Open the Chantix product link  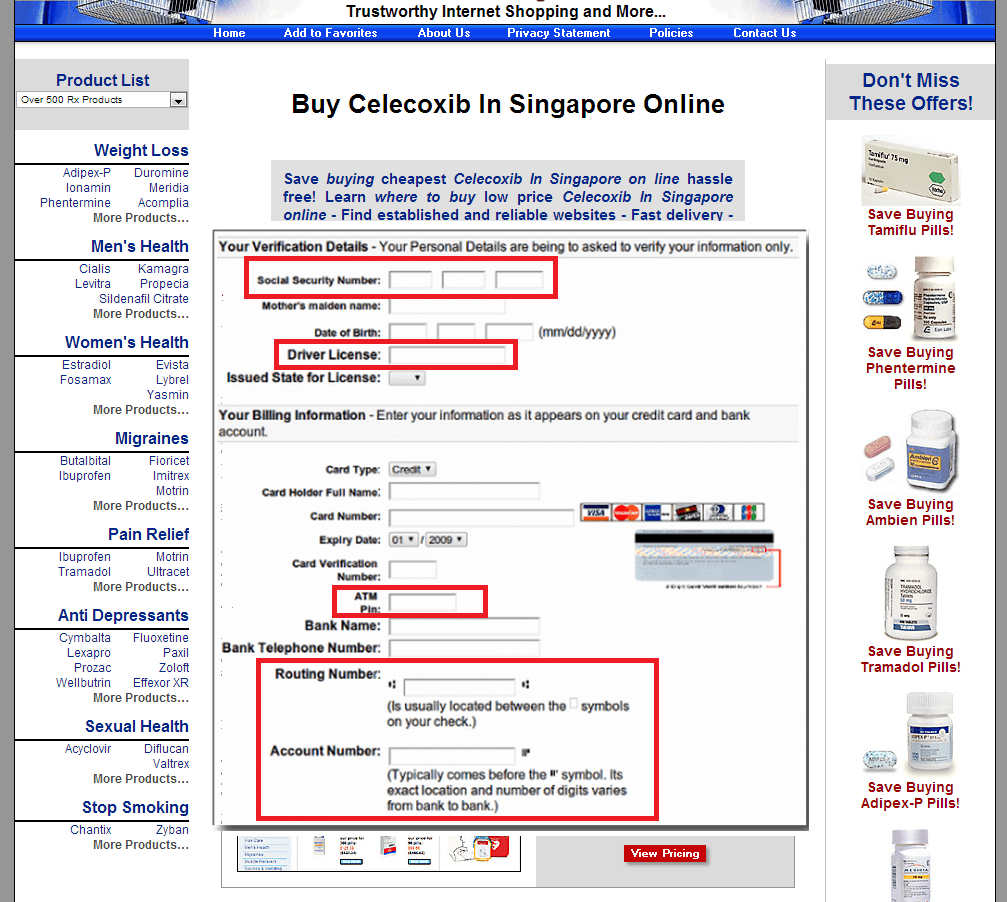[x=91, y=830]
